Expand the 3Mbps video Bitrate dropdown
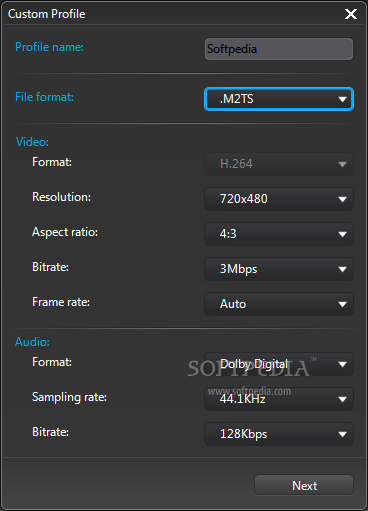Screen dimensions: 368x511 pyautogui.click(x=279, y=269)
